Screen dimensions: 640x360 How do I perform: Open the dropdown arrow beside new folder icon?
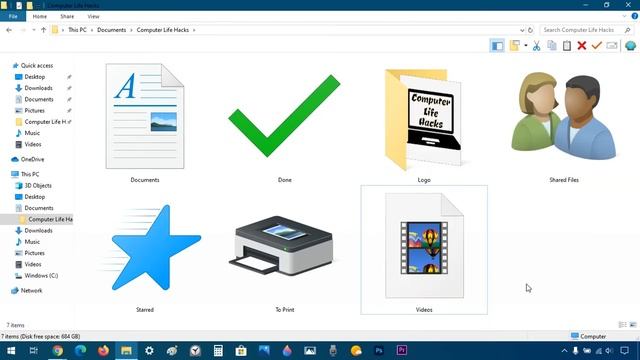coord(526,45)
